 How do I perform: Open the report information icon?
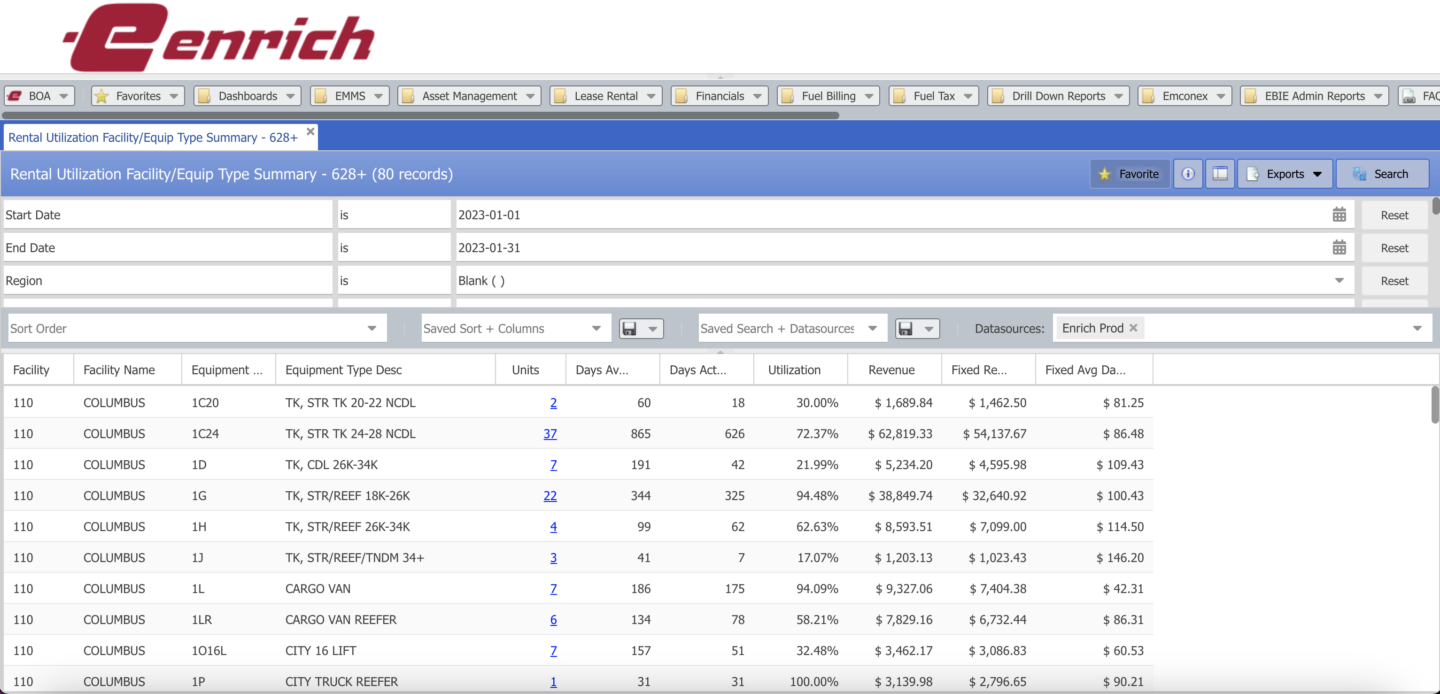(x=1187, y=173)
